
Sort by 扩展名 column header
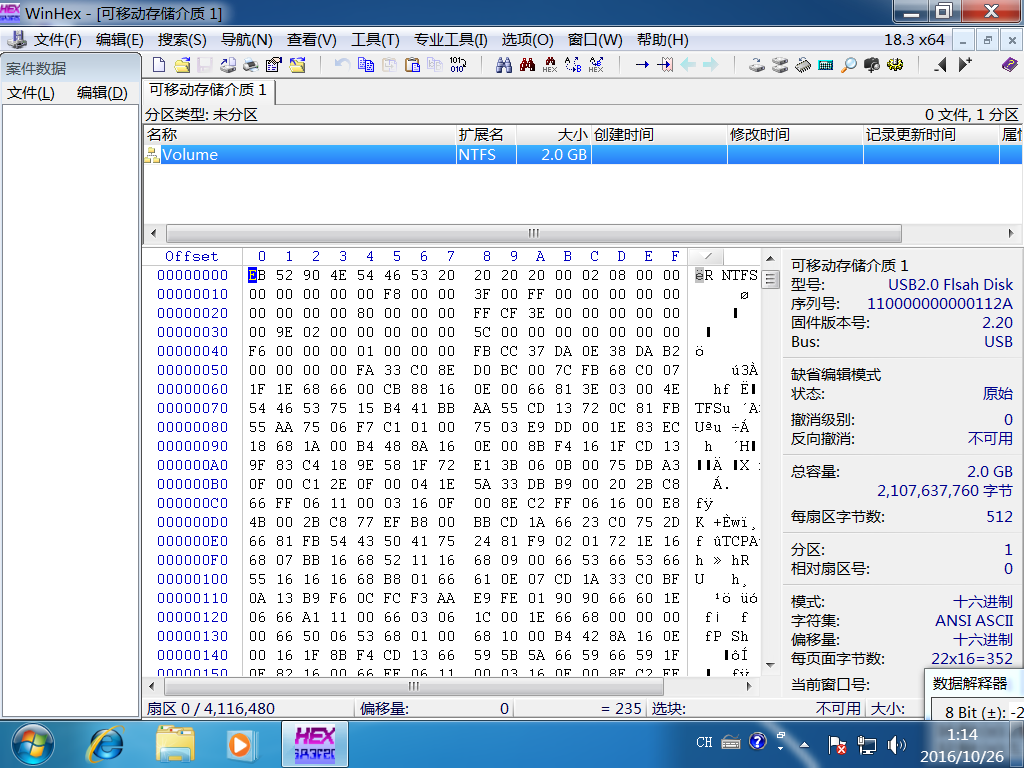tap(485, 135)
